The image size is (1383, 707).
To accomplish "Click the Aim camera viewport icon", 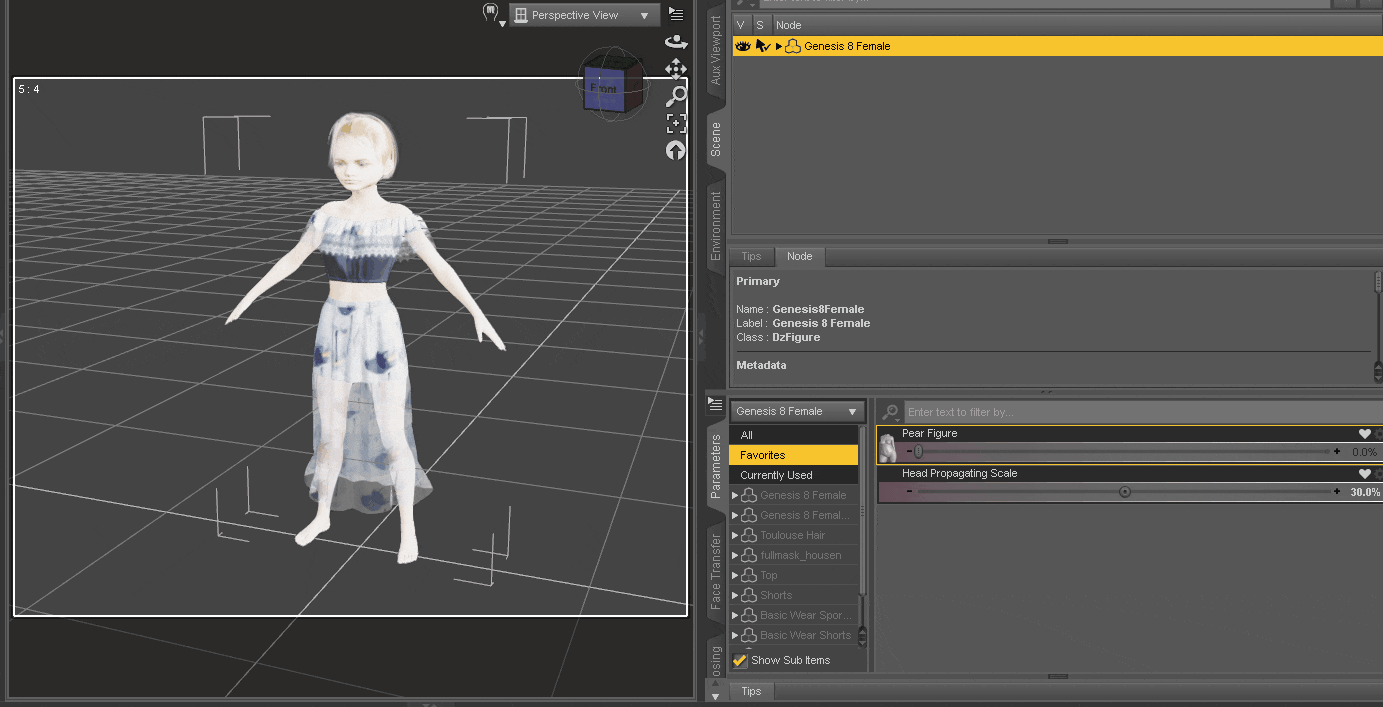I will (x=676, y=150).
